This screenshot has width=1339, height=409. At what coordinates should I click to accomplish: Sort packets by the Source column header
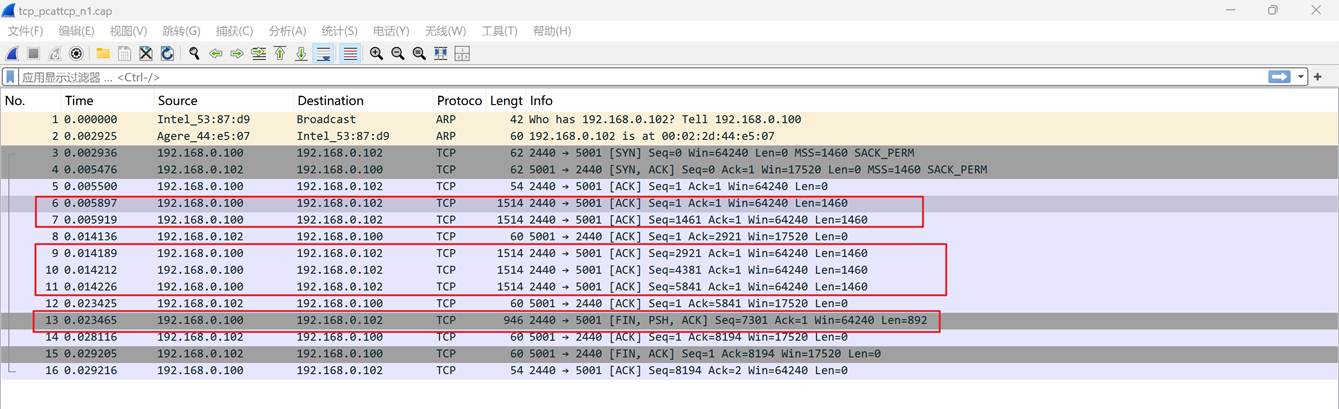click(x=223, y=100)
